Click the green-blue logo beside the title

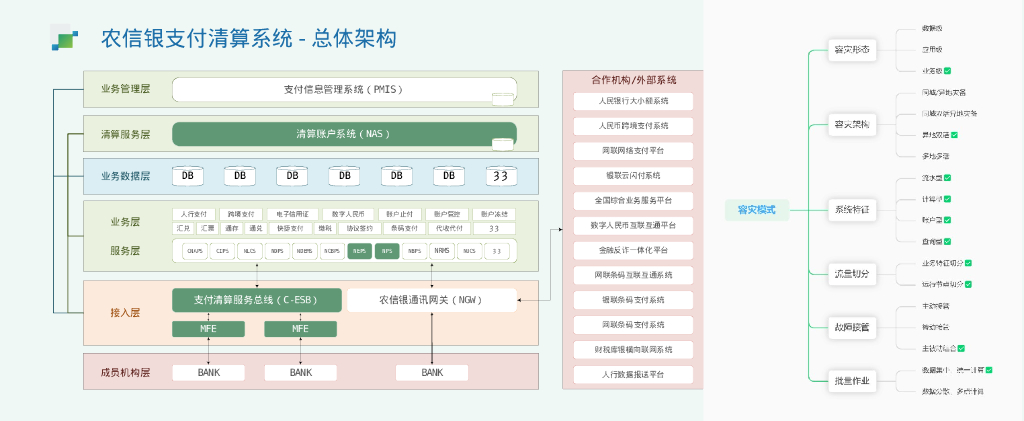tap(64, 37)
